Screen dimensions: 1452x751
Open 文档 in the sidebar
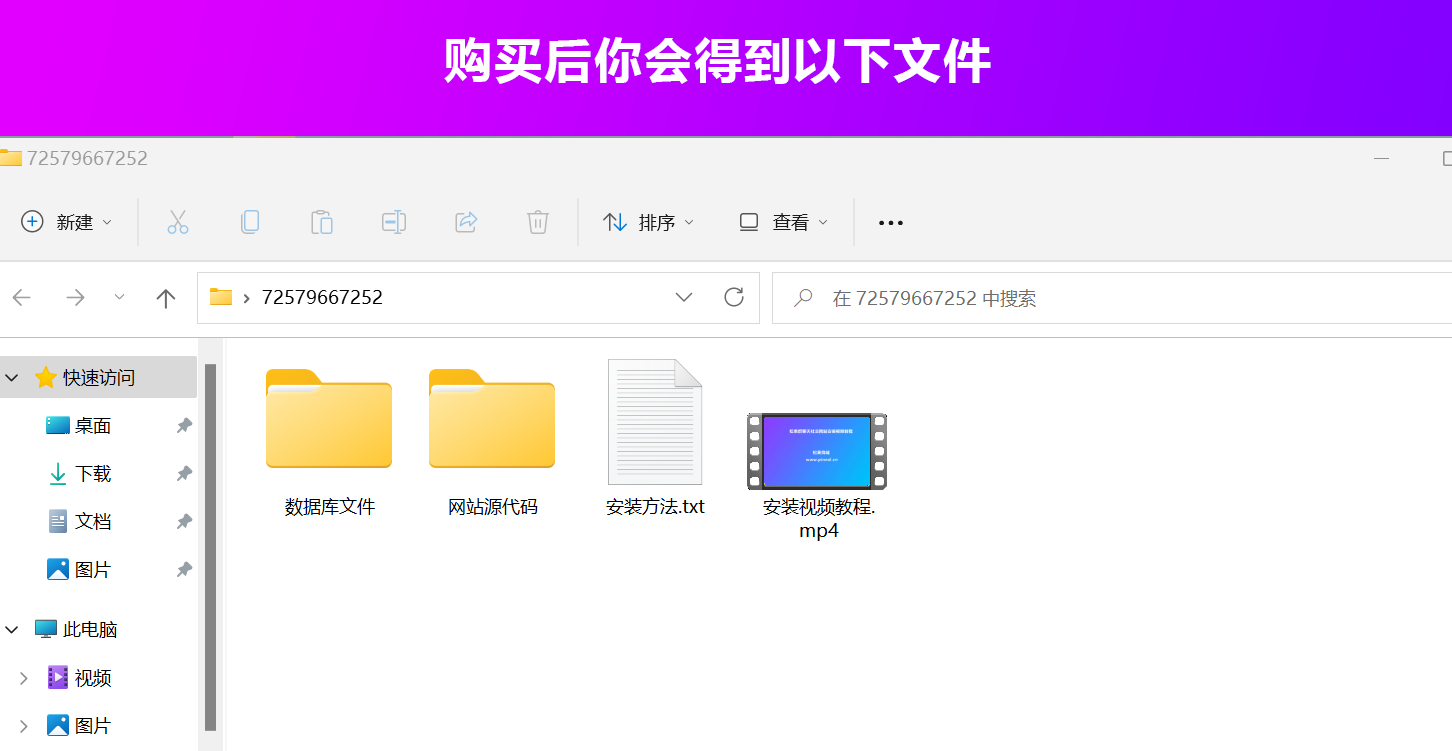coord(92,522)
